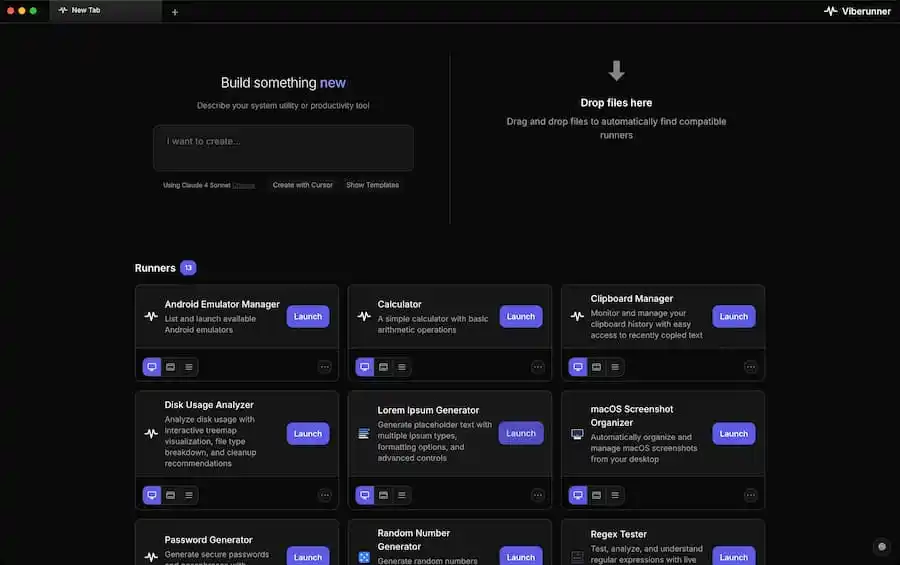
Task: Click the macOS Screenshot Organizer monitor icon
Action: (x=577, y=434)
